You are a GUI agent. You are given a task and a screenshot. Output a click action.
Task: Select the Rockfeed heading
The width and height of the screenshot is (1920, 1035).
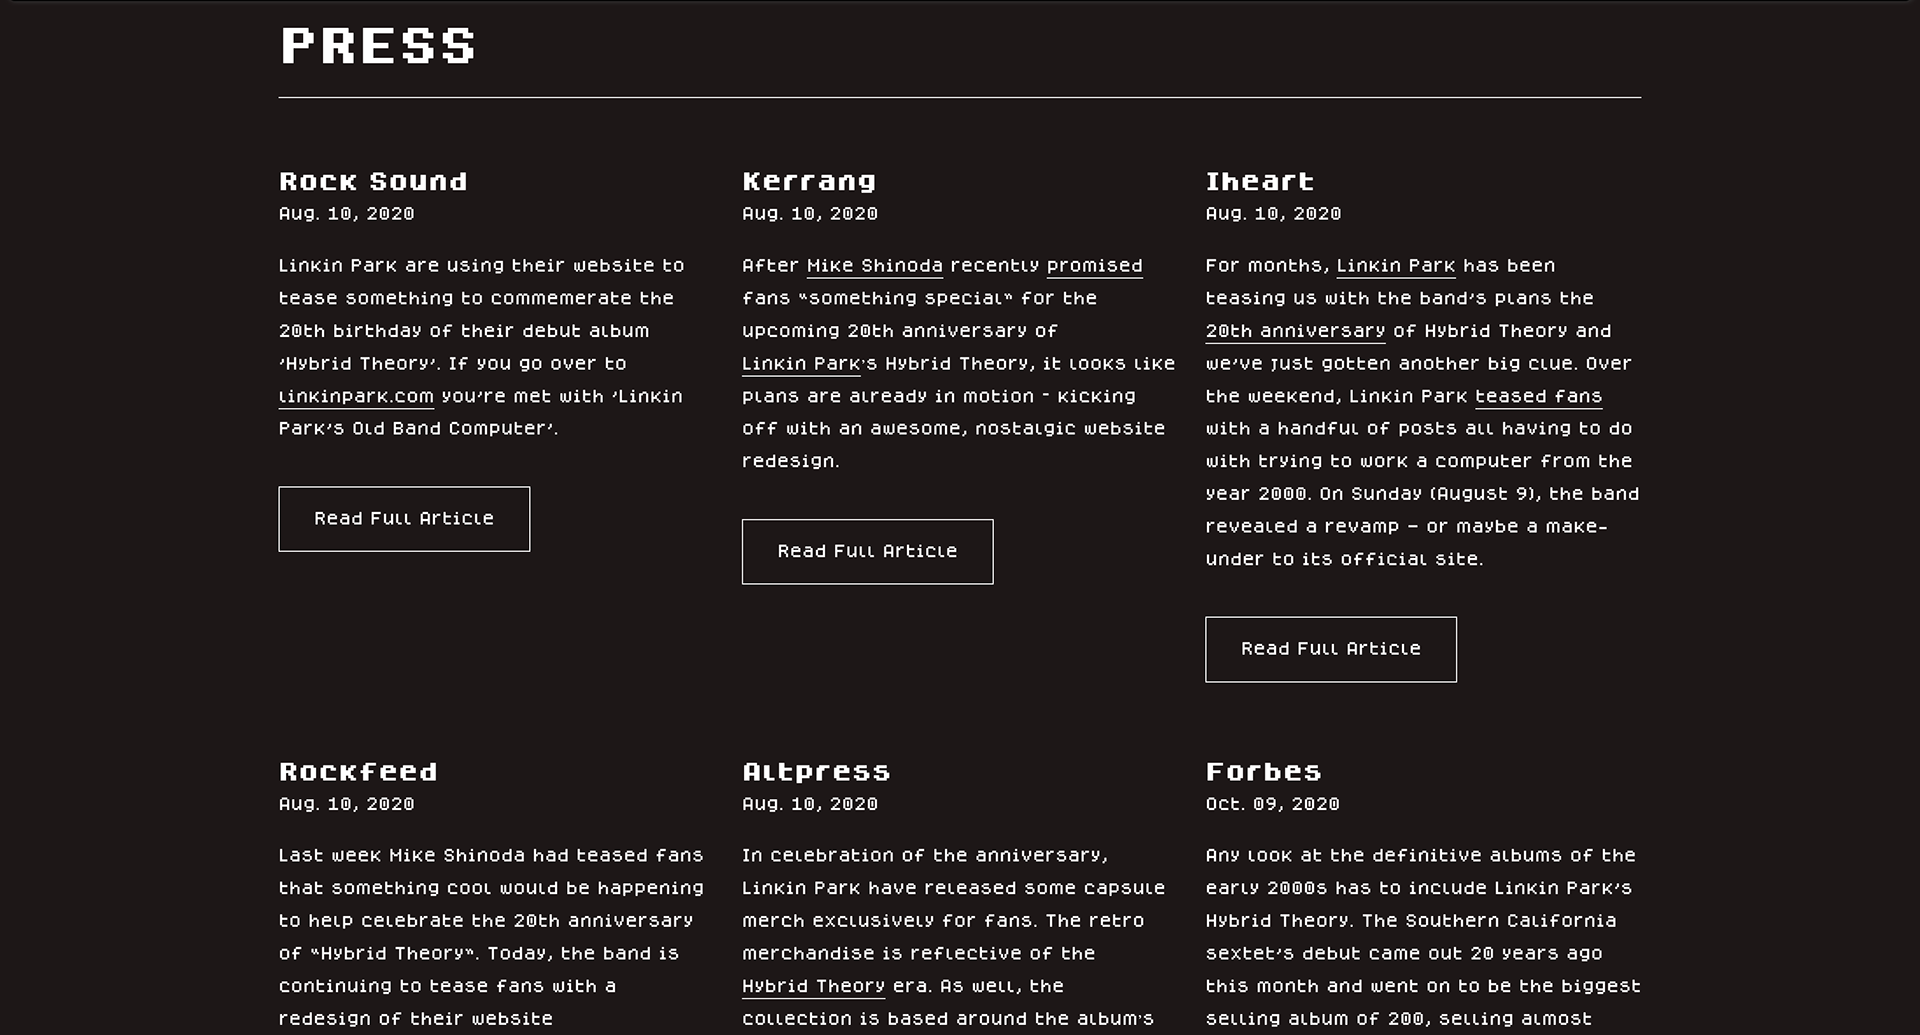click(x=358, y=772)
